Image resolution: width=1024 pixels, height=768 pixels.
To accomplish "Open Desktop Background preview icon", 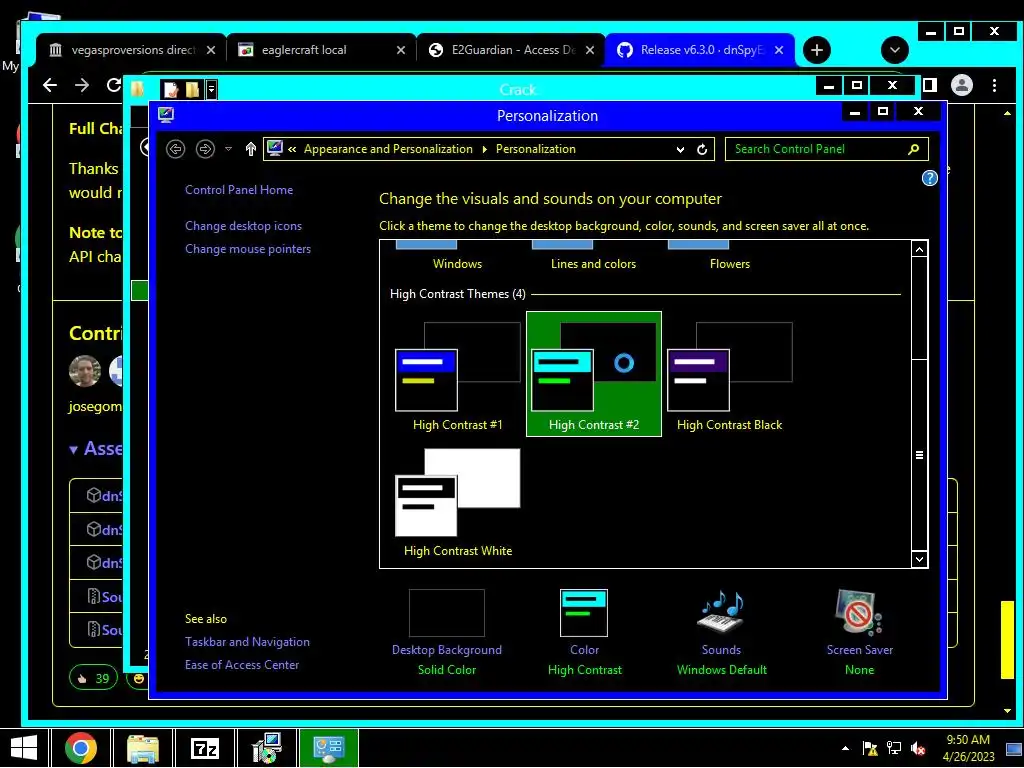I will coord(447,613).
